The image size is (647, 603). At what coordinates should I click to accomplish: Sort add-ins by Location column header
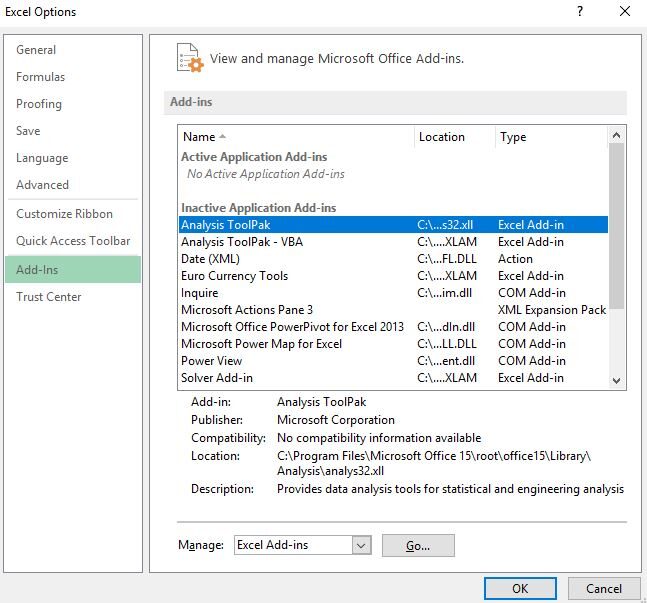(x=455, y=137)
